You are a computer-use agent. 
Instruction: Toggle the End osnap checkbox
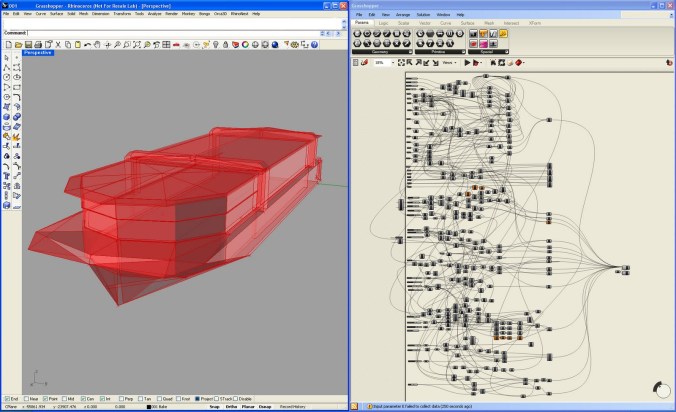click(6, 397)
